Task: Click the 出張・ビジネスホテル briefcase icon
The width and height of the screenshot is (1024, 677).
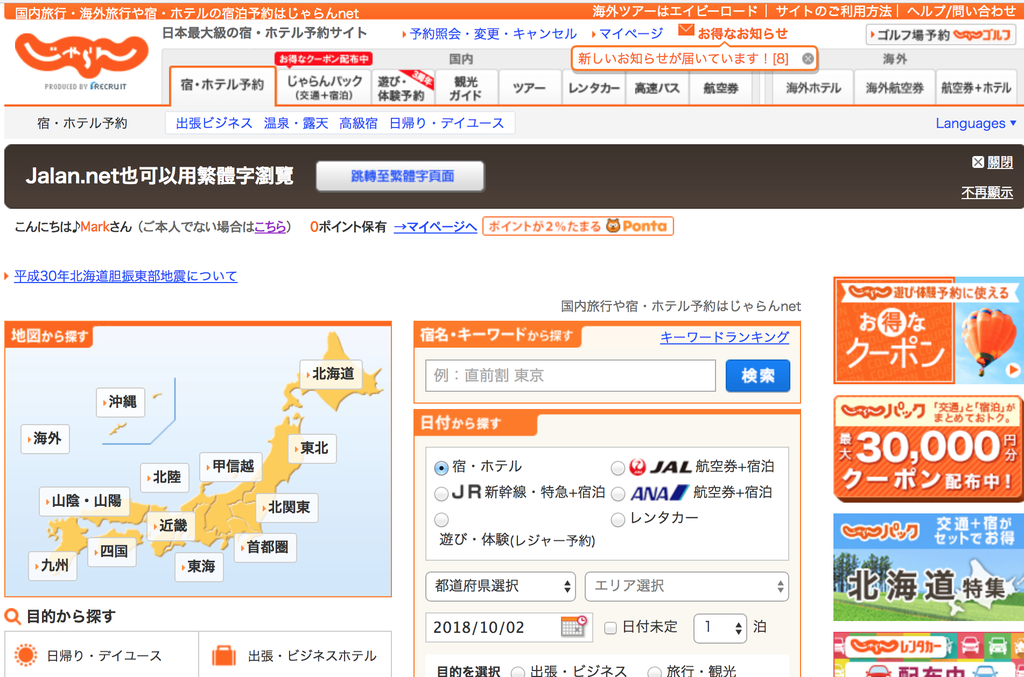Action: [223, 655]
